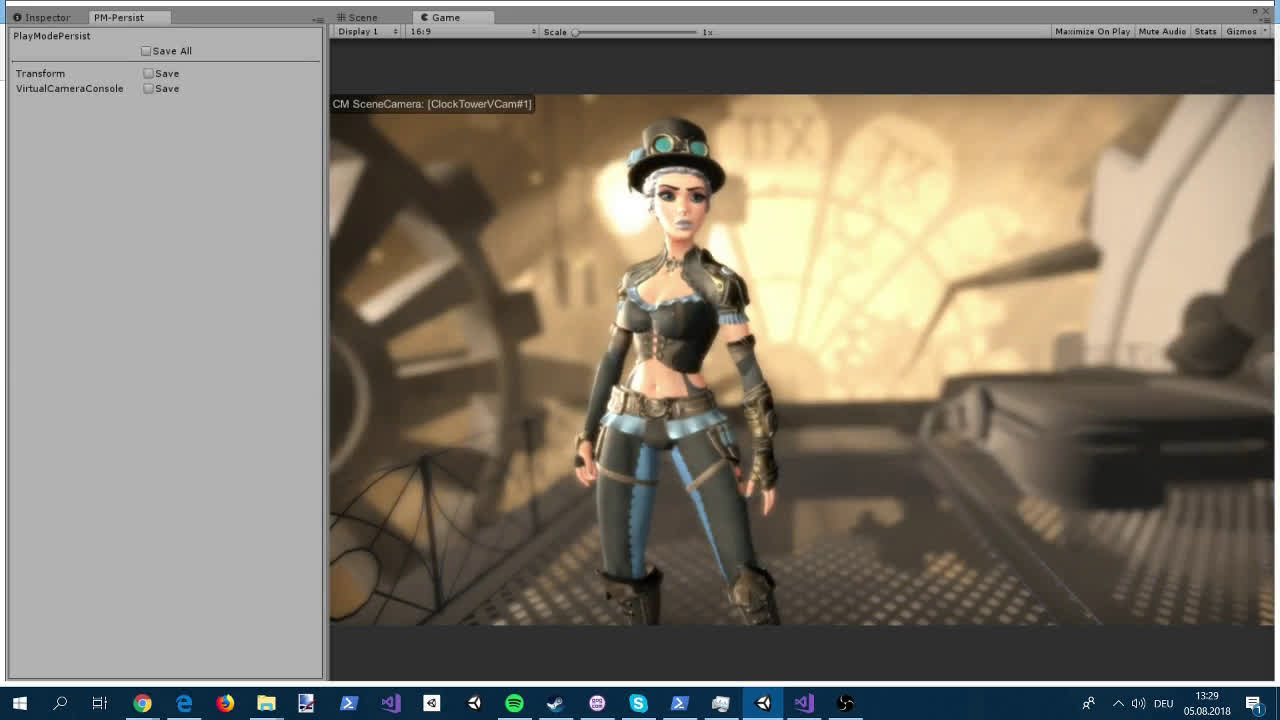Open the Display 1 dropdown

pos(366,32)
